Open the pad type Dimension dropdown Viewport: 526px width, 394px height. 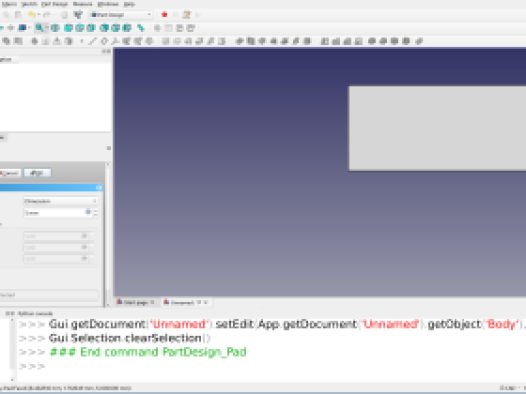[x=61, y=201]
